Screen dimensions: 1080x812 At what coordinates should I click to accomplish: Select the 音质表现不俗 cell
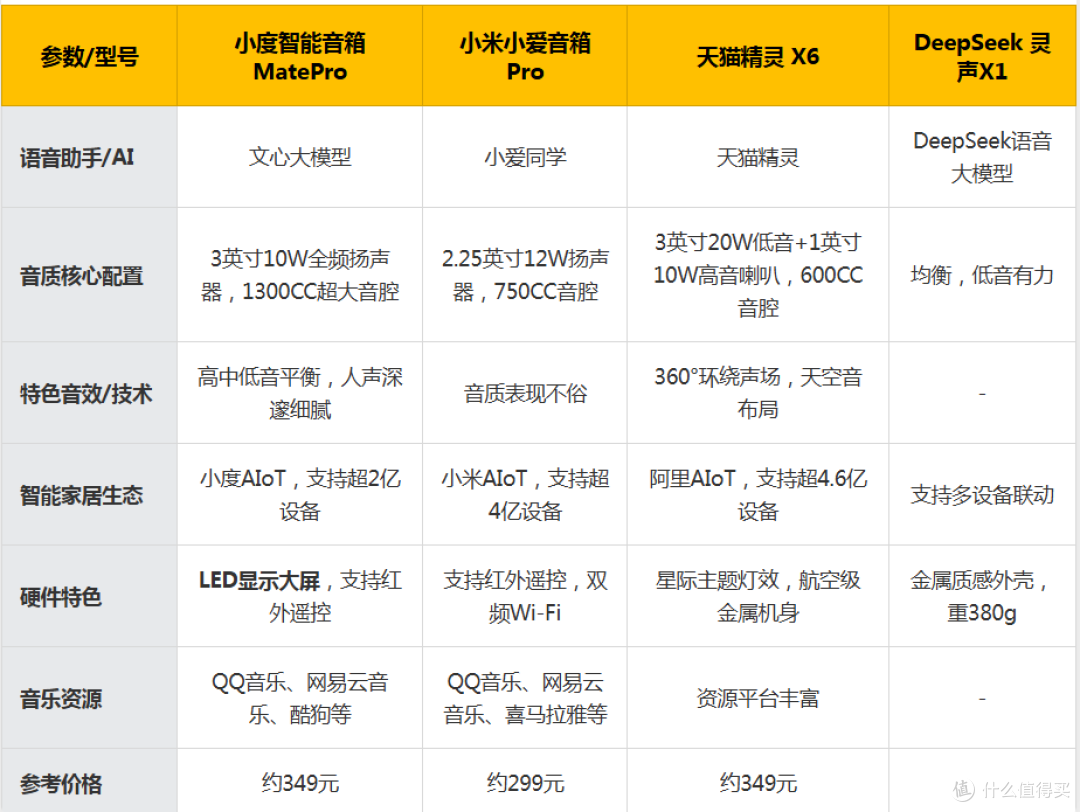(525, 393)
